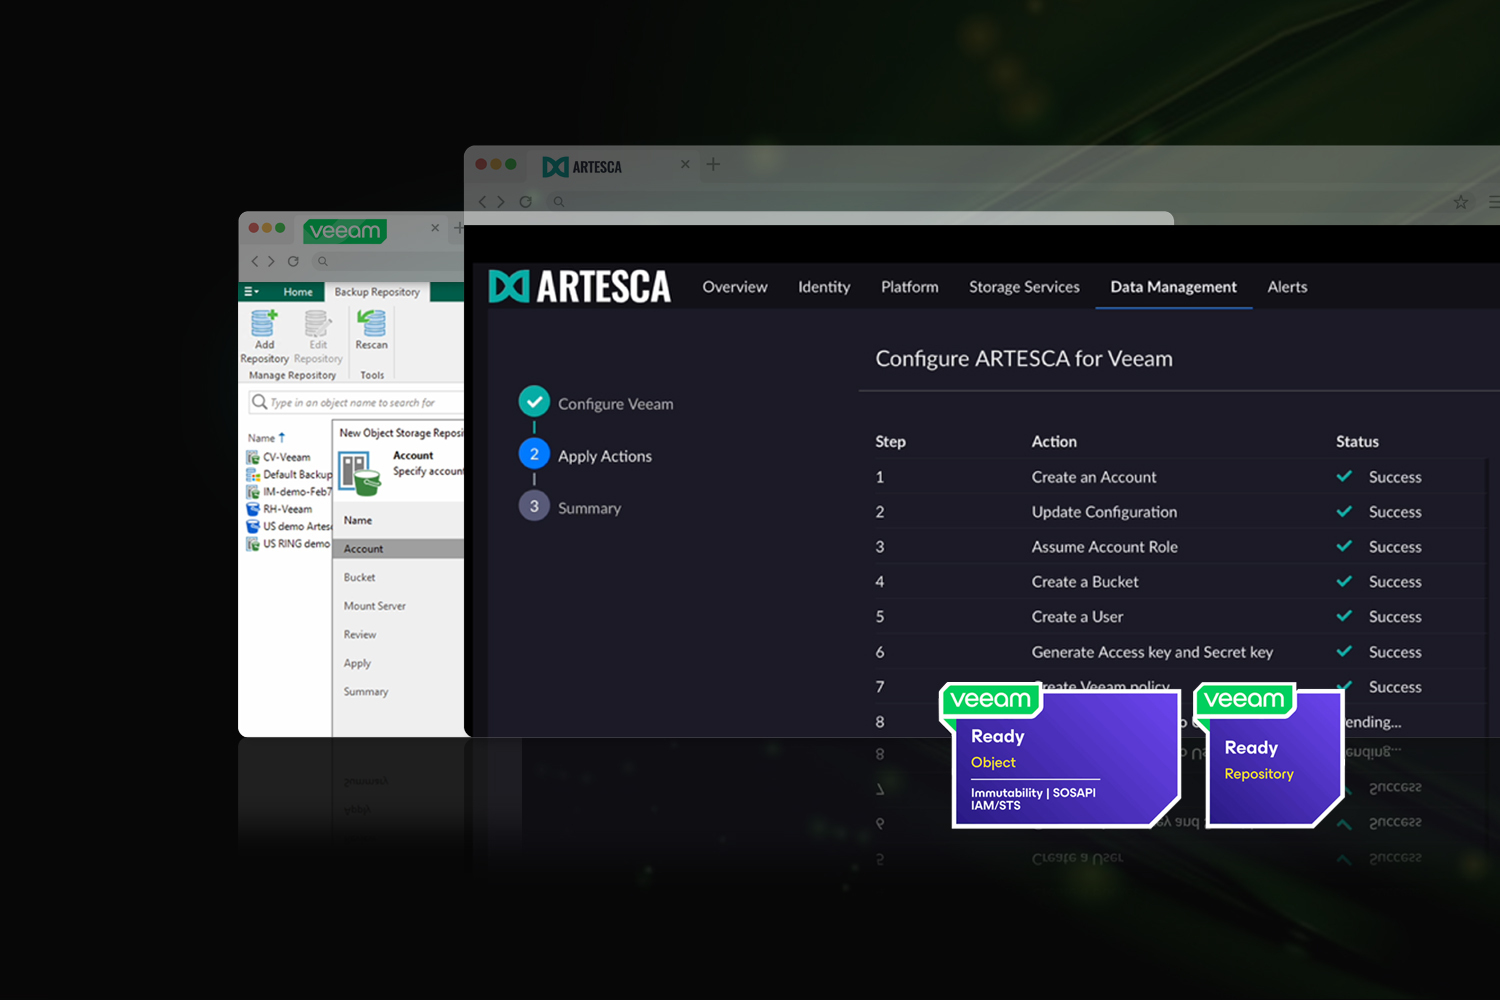
Task: Click 'Assume Account Role' action text
Action: 1104,547
